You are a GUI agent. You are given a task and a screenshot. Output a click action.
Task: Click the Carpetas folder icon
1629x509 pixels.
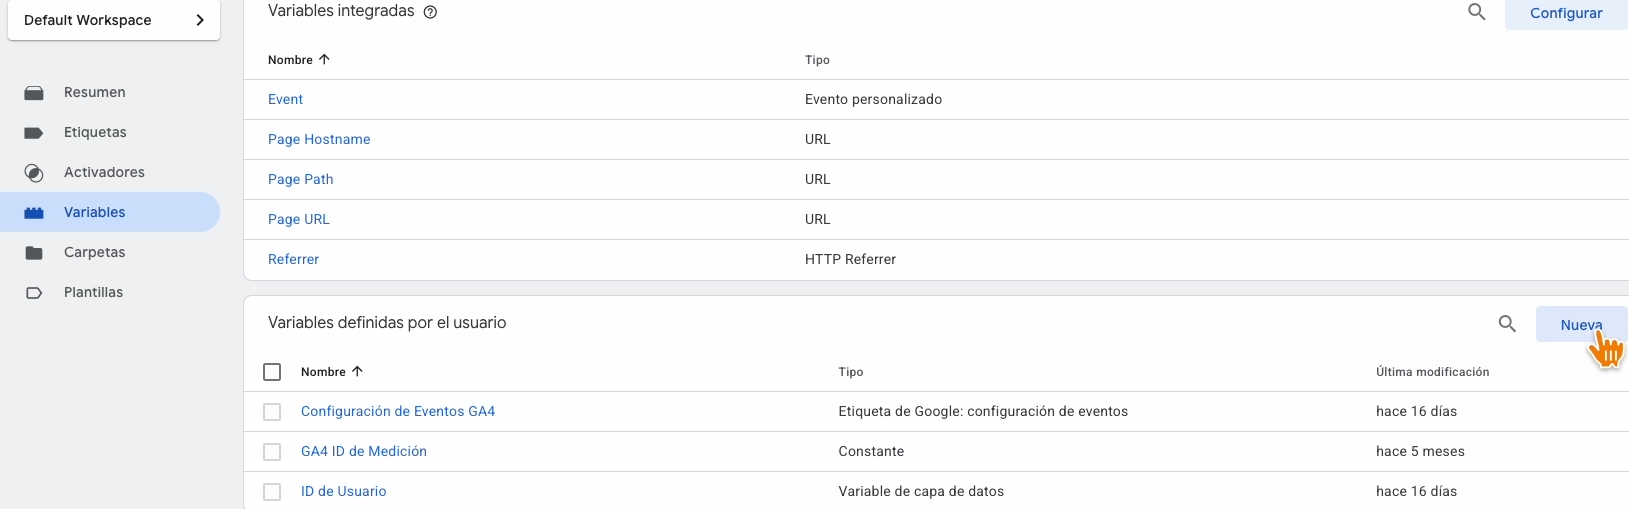coord(34,253)
